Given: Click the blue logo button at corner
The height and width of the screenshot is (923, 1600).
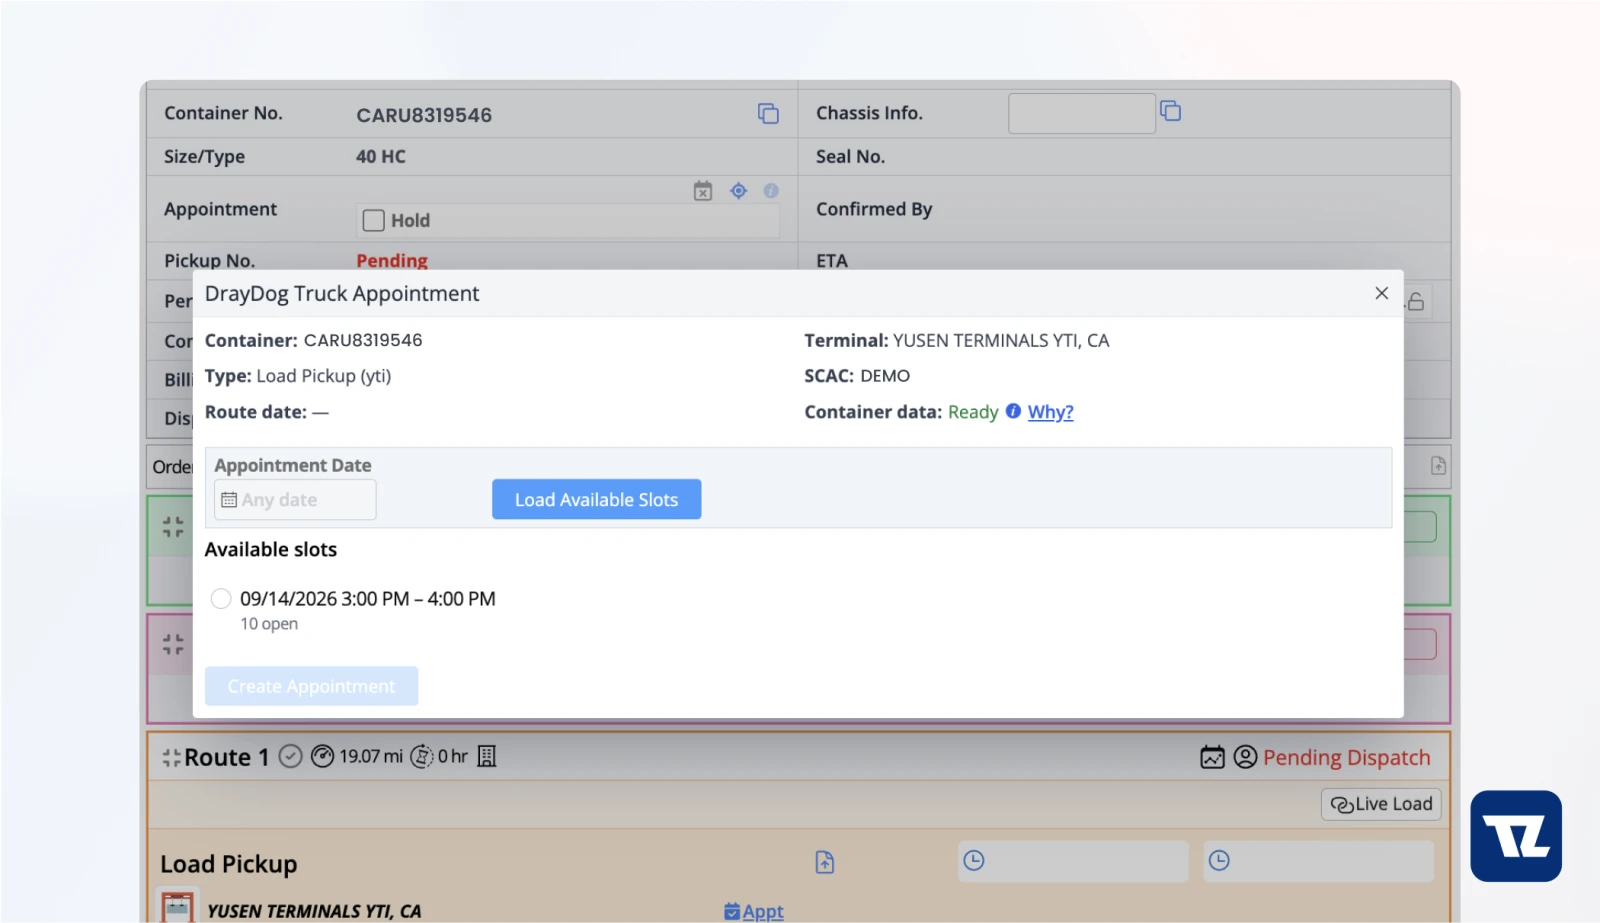Looking at the screenshot, I should (1516, 836).
